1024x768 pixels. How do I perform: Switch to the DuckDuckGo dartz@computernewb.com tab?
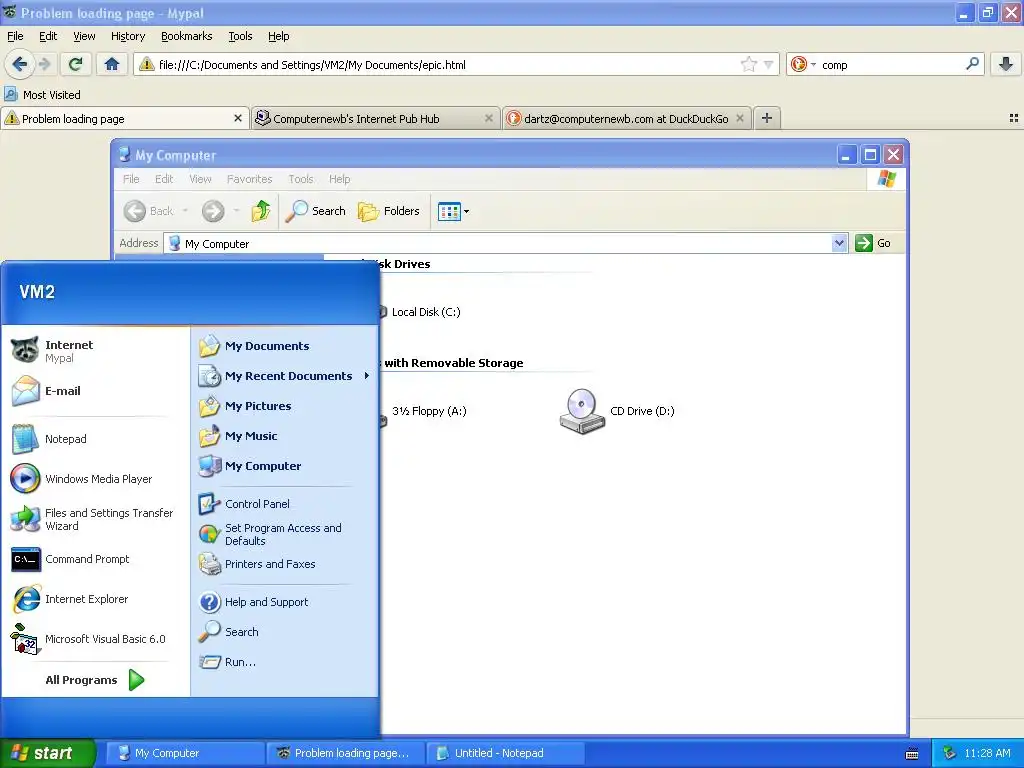(627, 118)
